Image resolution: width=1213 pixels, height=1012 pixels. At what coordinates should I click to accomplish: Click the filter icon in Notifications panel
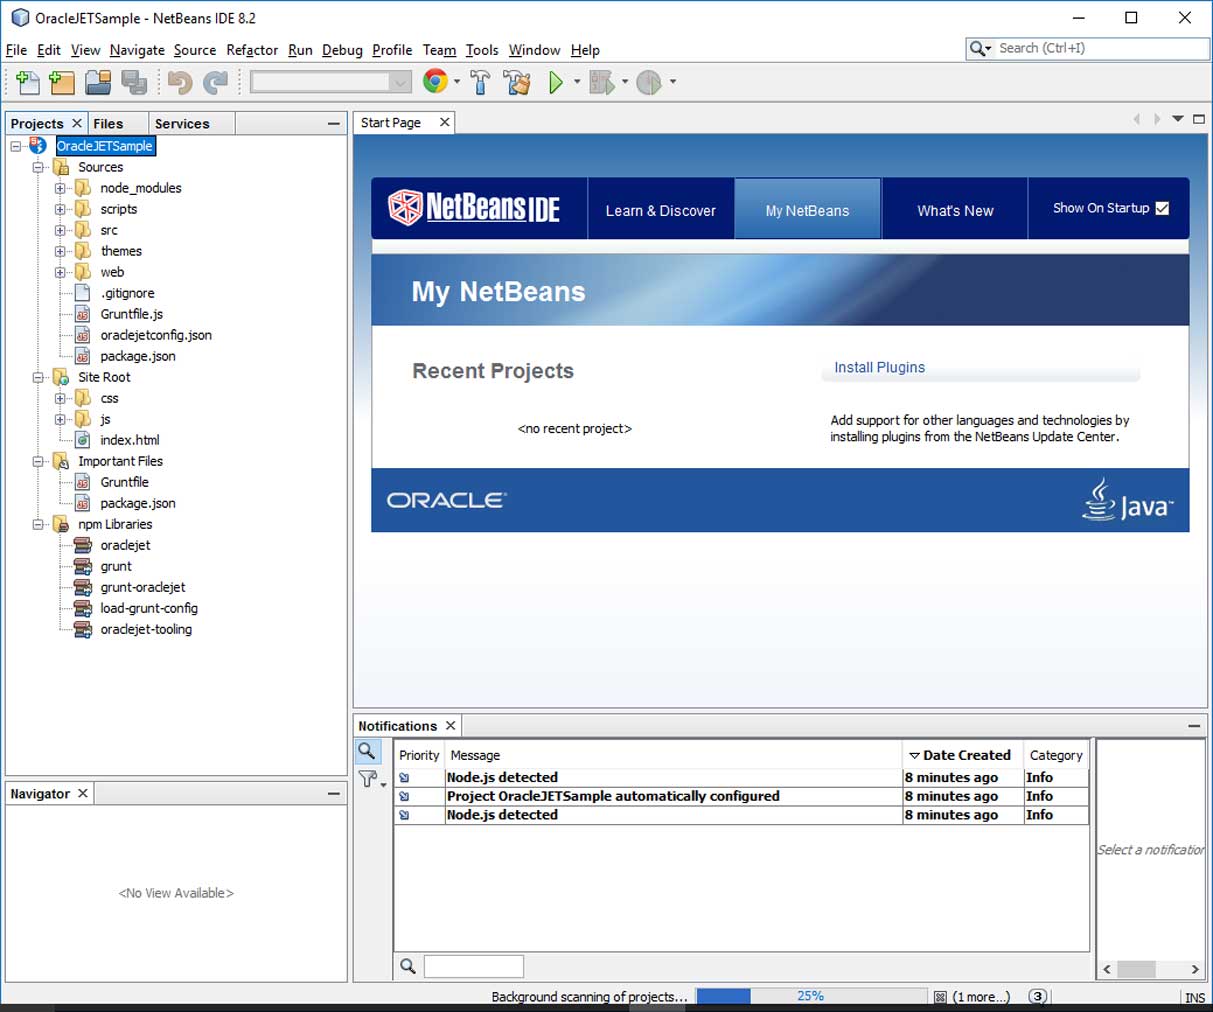point(368,779)
